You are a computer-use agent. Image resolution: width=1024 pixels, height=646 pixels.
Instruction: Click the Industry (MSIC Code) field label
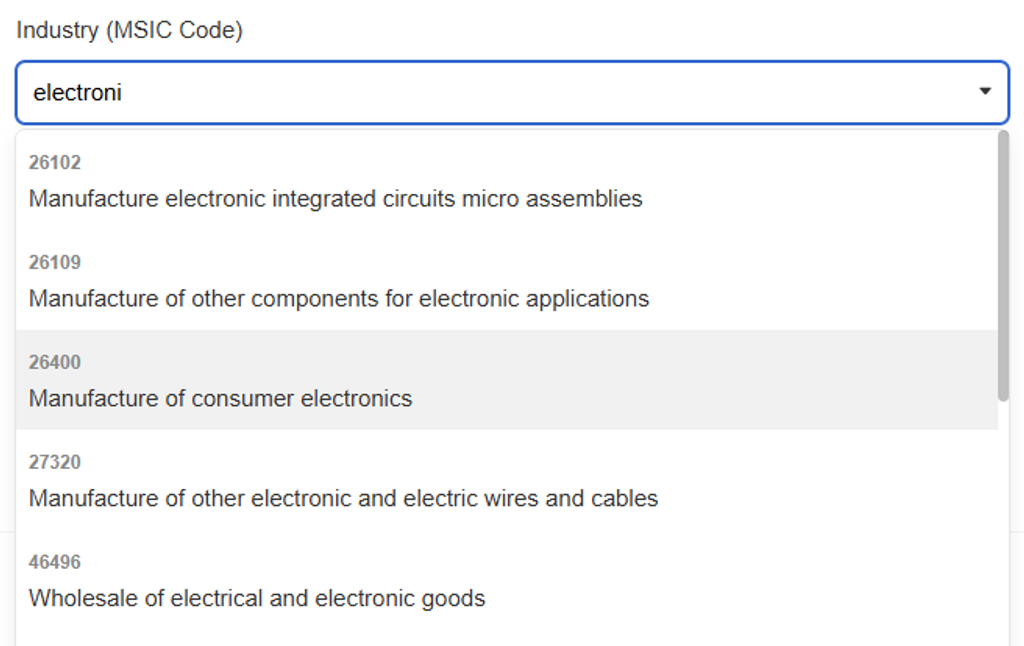click(x=129, y=31)
